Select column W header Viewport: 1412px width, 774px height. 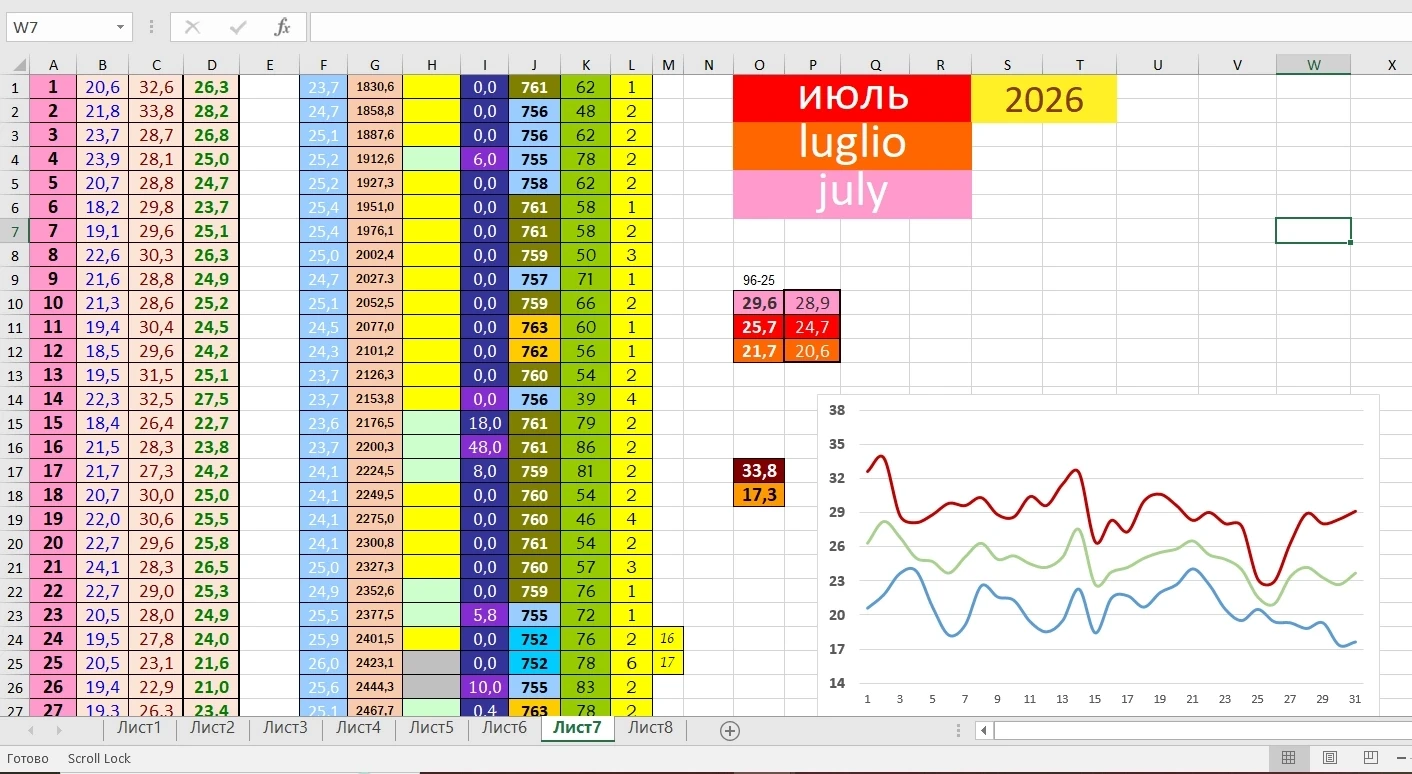[x=1313, y=65]
